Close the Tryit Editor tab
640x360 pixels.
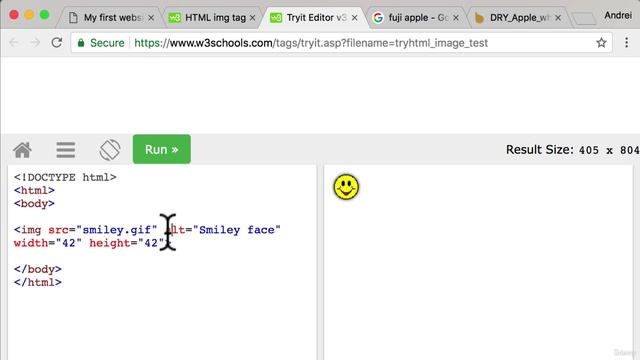pyautogui.click(x=354, y=18)
